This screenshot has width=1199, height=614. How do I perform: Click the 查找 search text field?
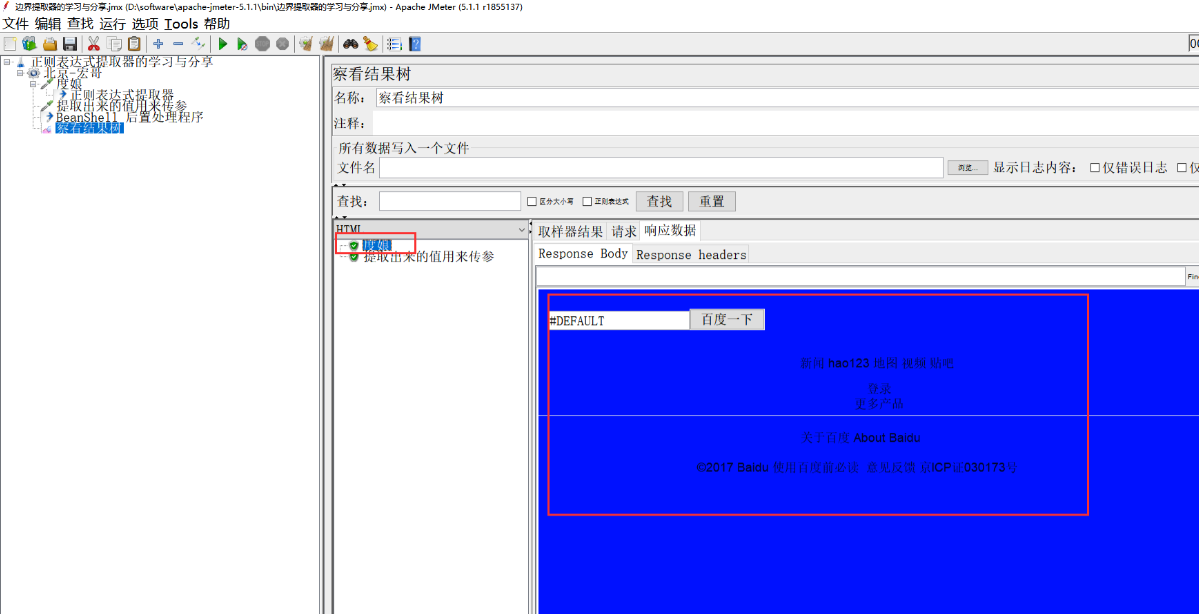click(450, 201)
